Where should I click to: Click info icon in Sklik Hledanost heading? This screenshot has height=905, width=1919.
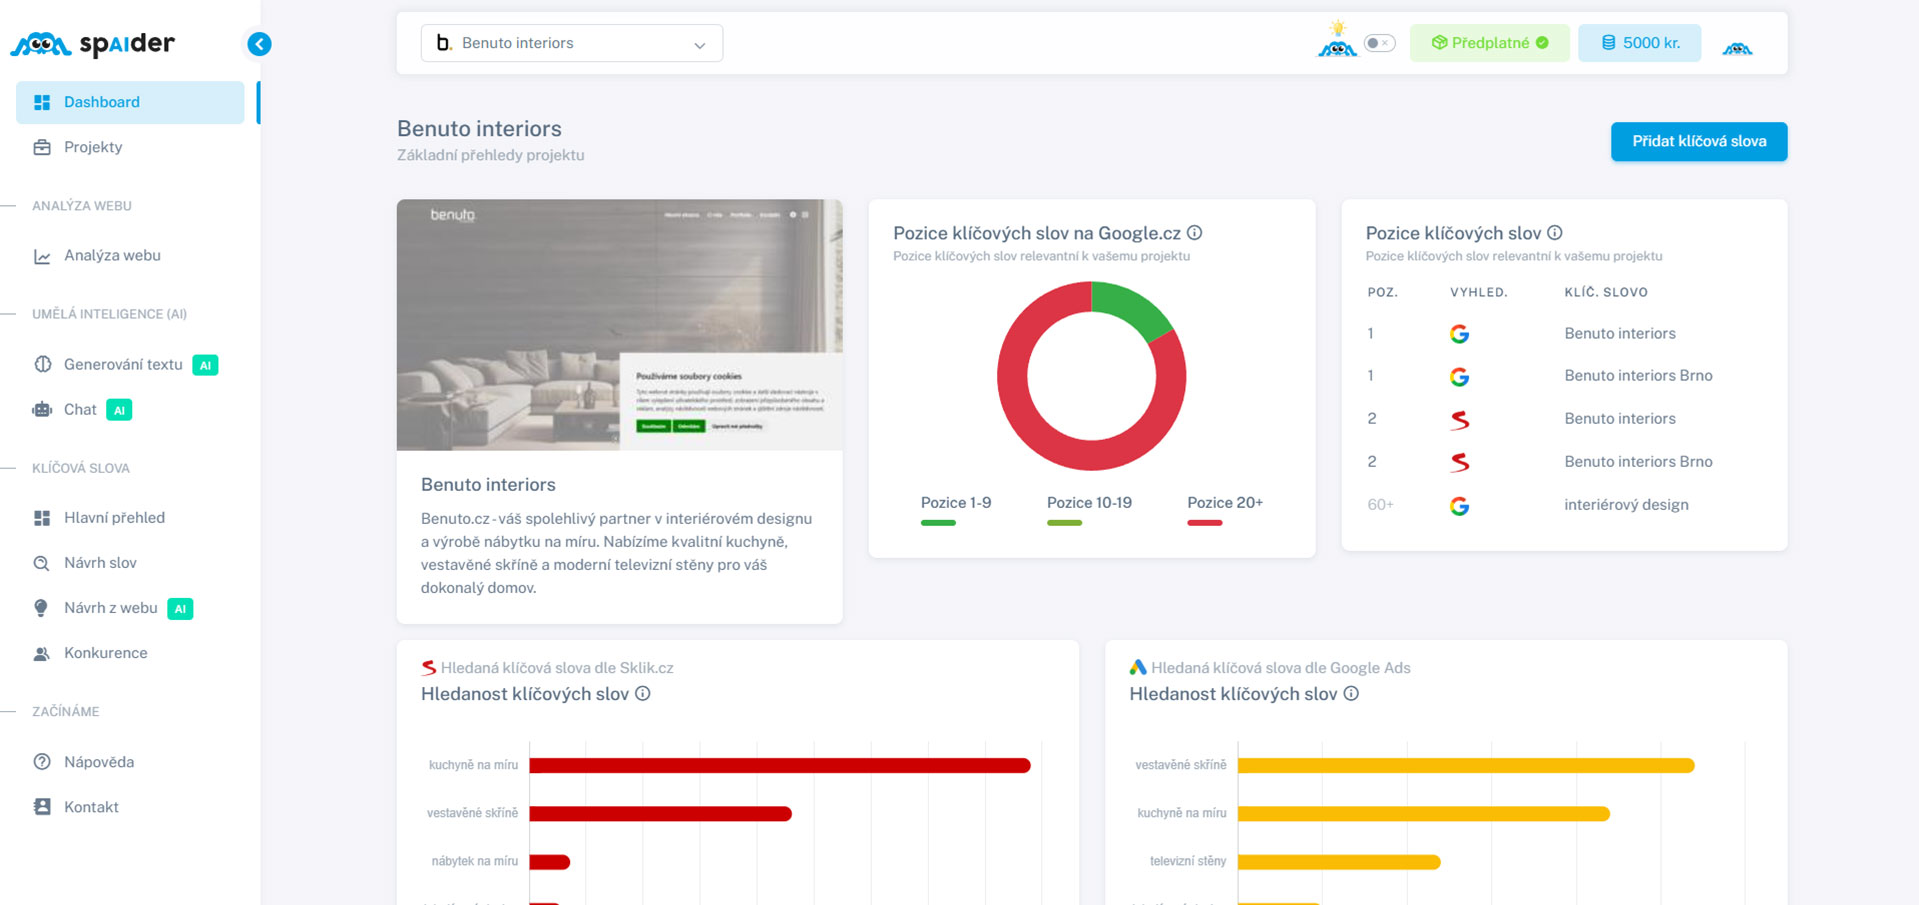643,693
